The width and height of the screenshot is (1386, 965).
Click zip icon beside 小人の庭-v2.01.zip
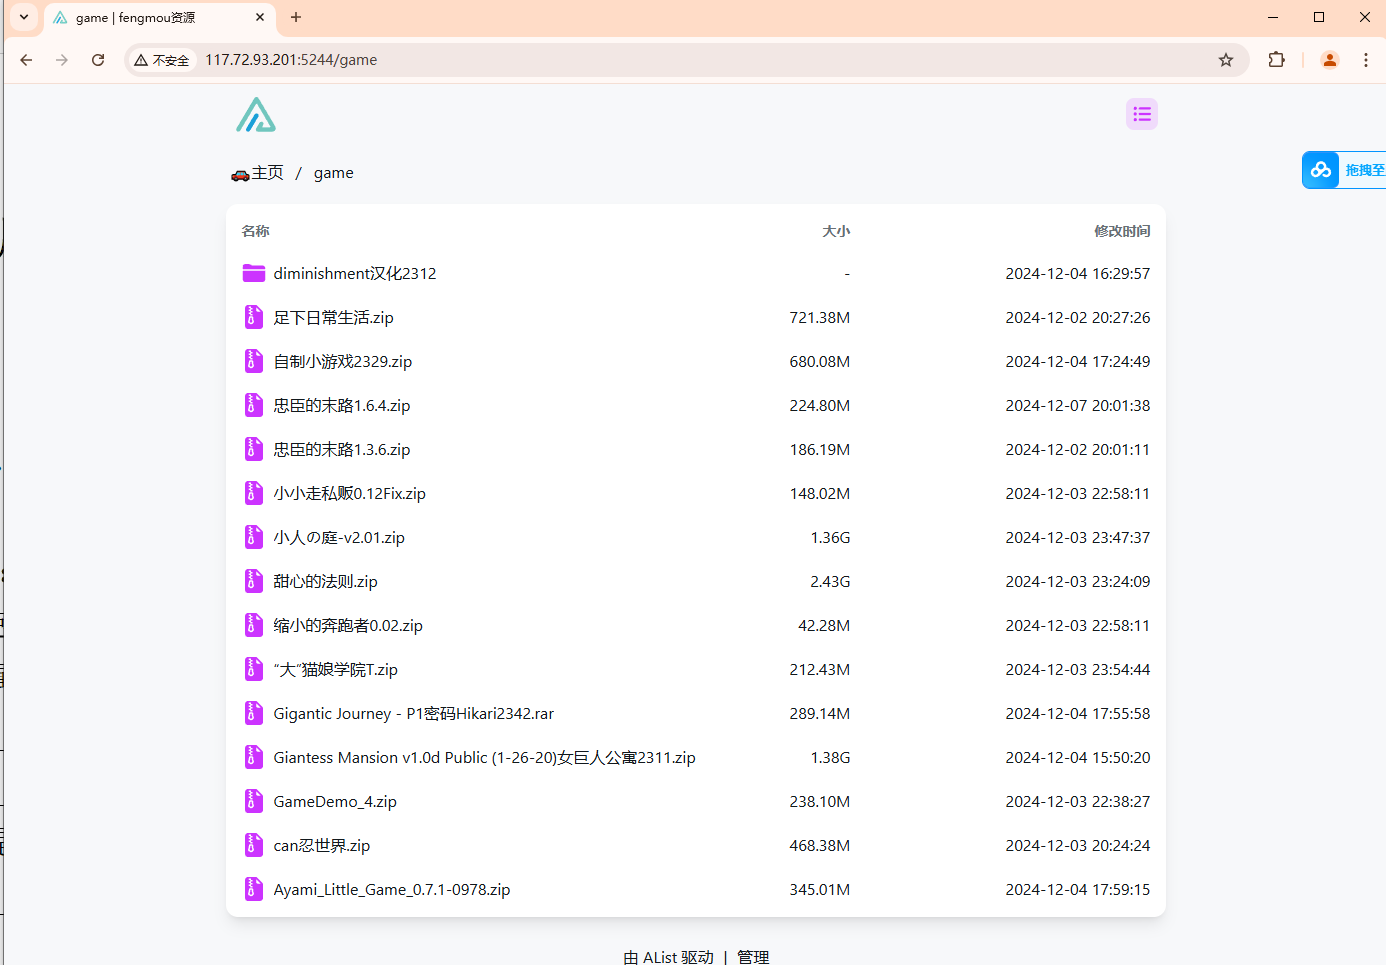pyautogui.click(x=254, y=537)
